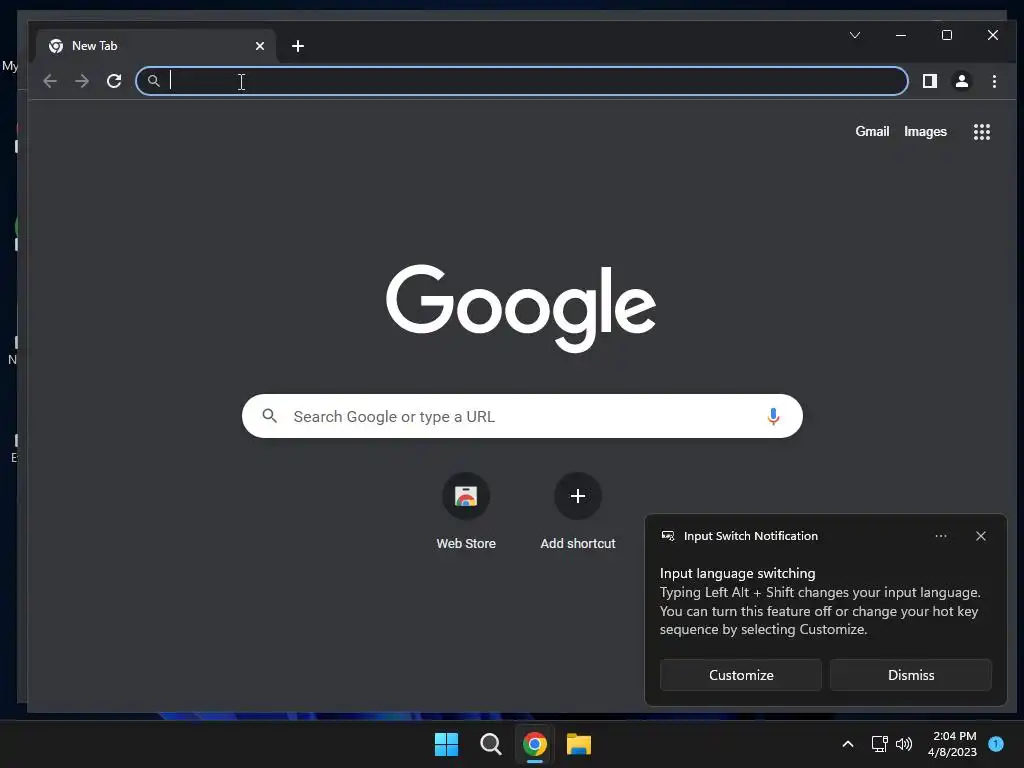
Task: Close the New Tab tab
Action: [259, 46]
